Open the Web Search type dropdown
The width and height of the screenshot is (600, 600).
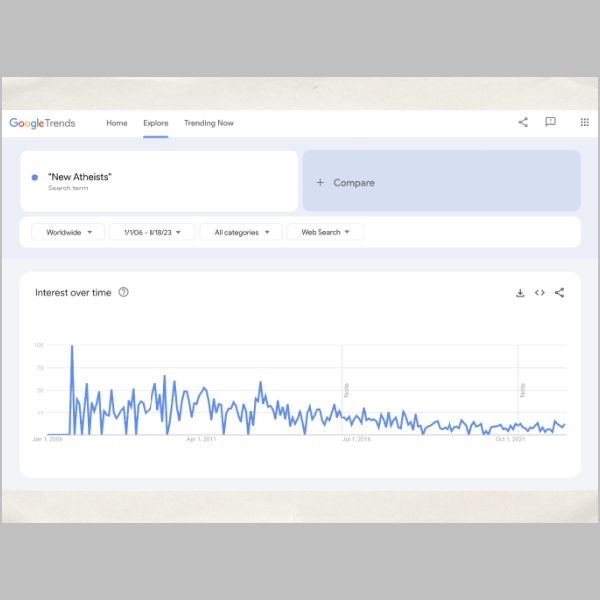325,232
